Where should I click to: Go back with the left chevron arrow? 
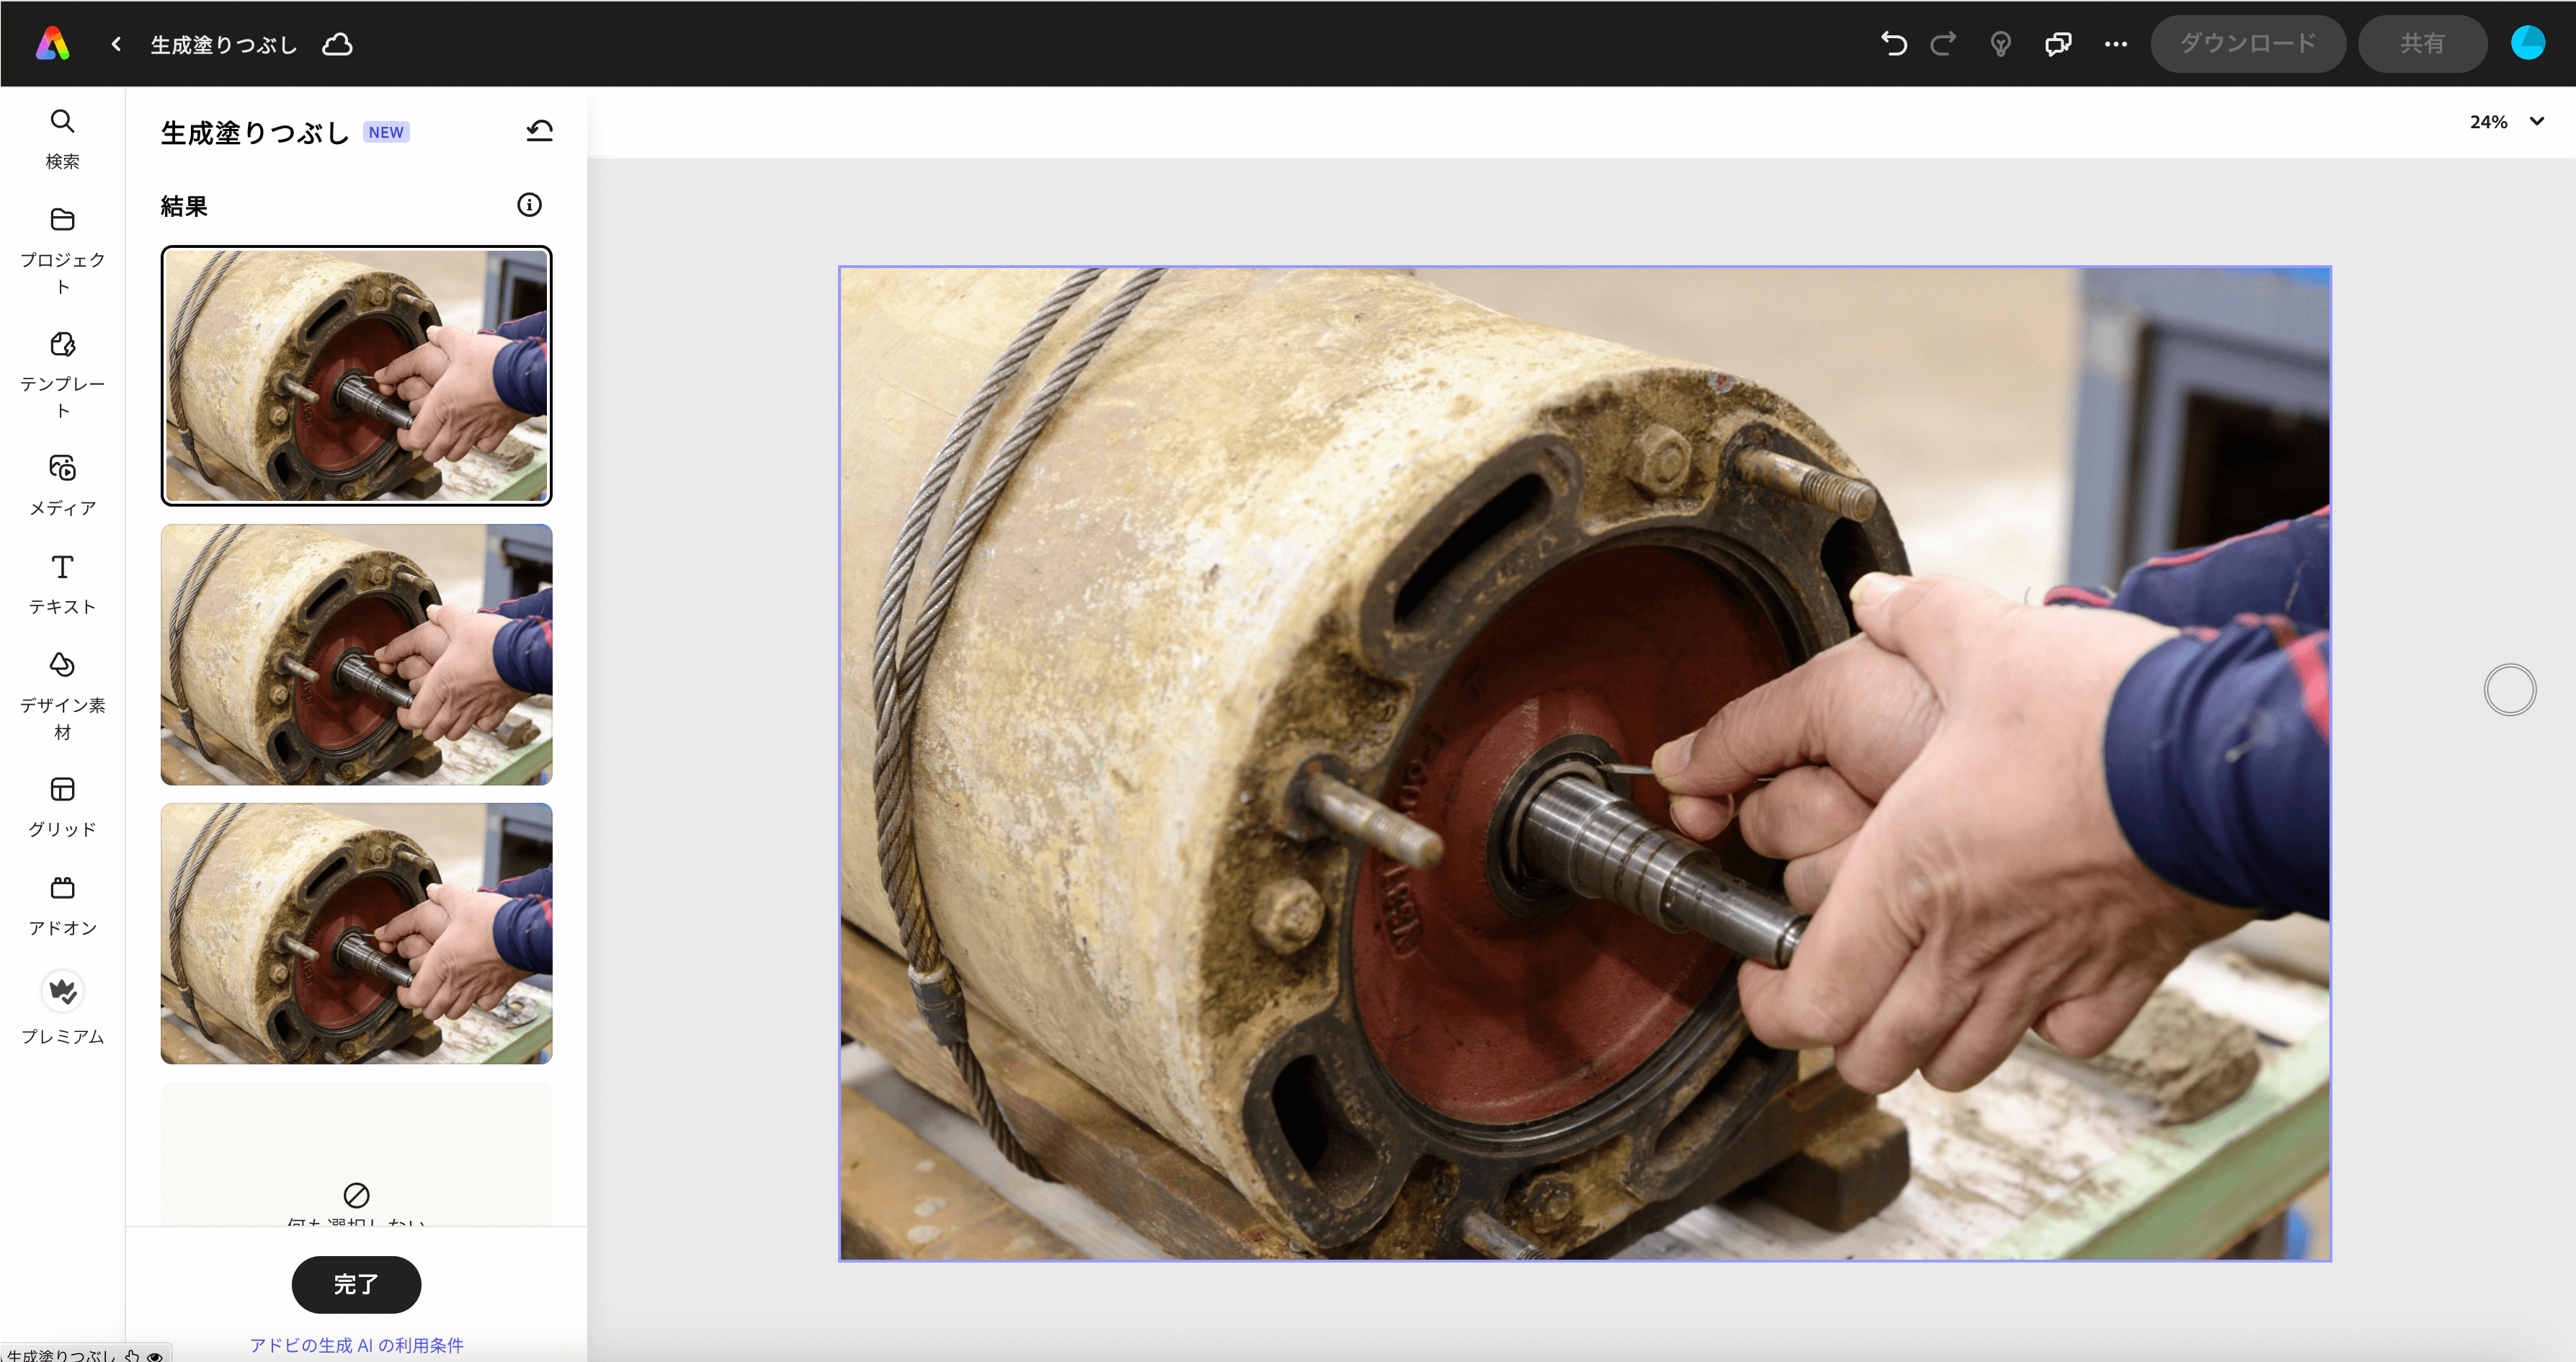(x=116, y=44)
